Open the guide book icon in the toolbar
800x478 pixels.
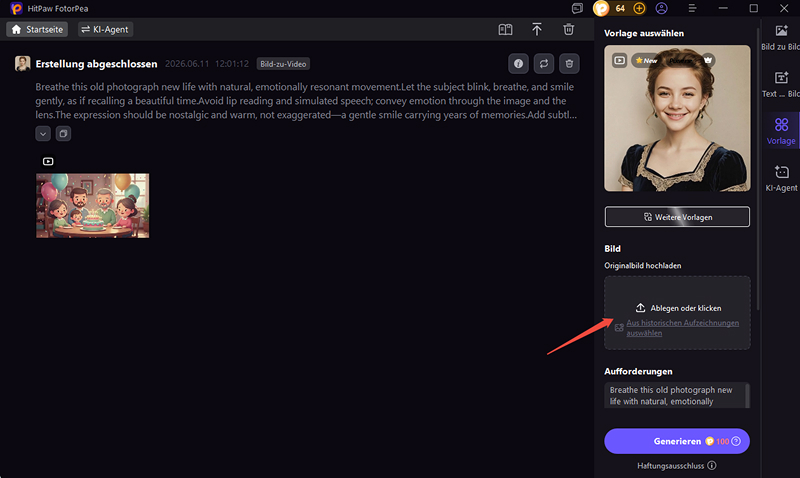(x=505, y=30)
